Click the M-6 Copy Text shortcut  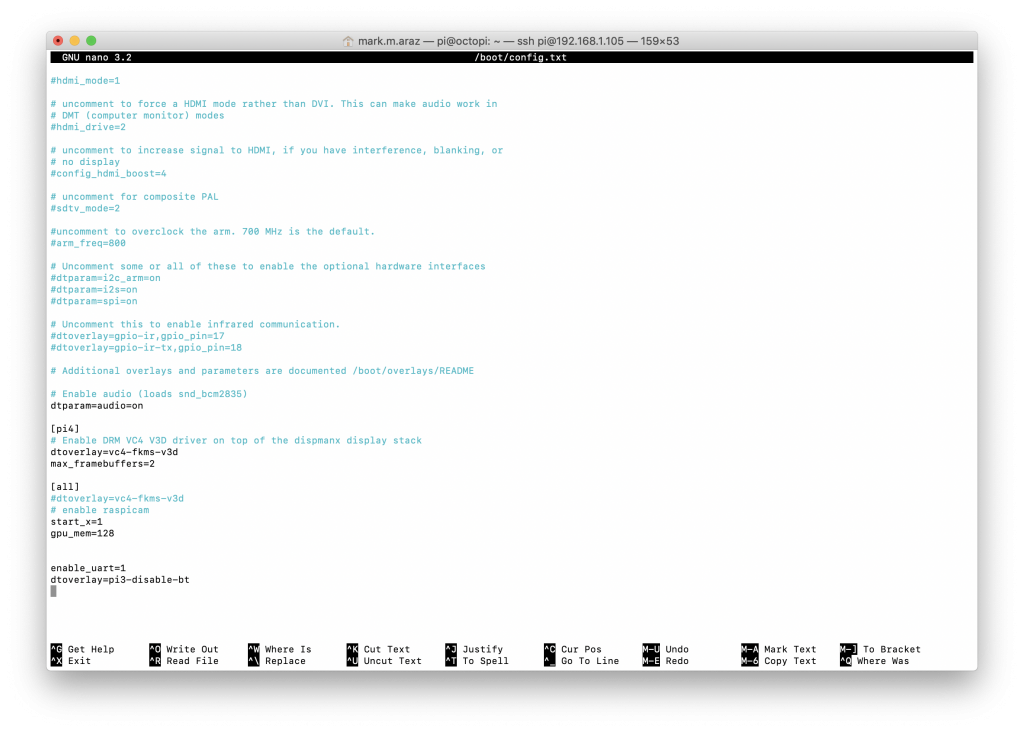tap(778, 661)
